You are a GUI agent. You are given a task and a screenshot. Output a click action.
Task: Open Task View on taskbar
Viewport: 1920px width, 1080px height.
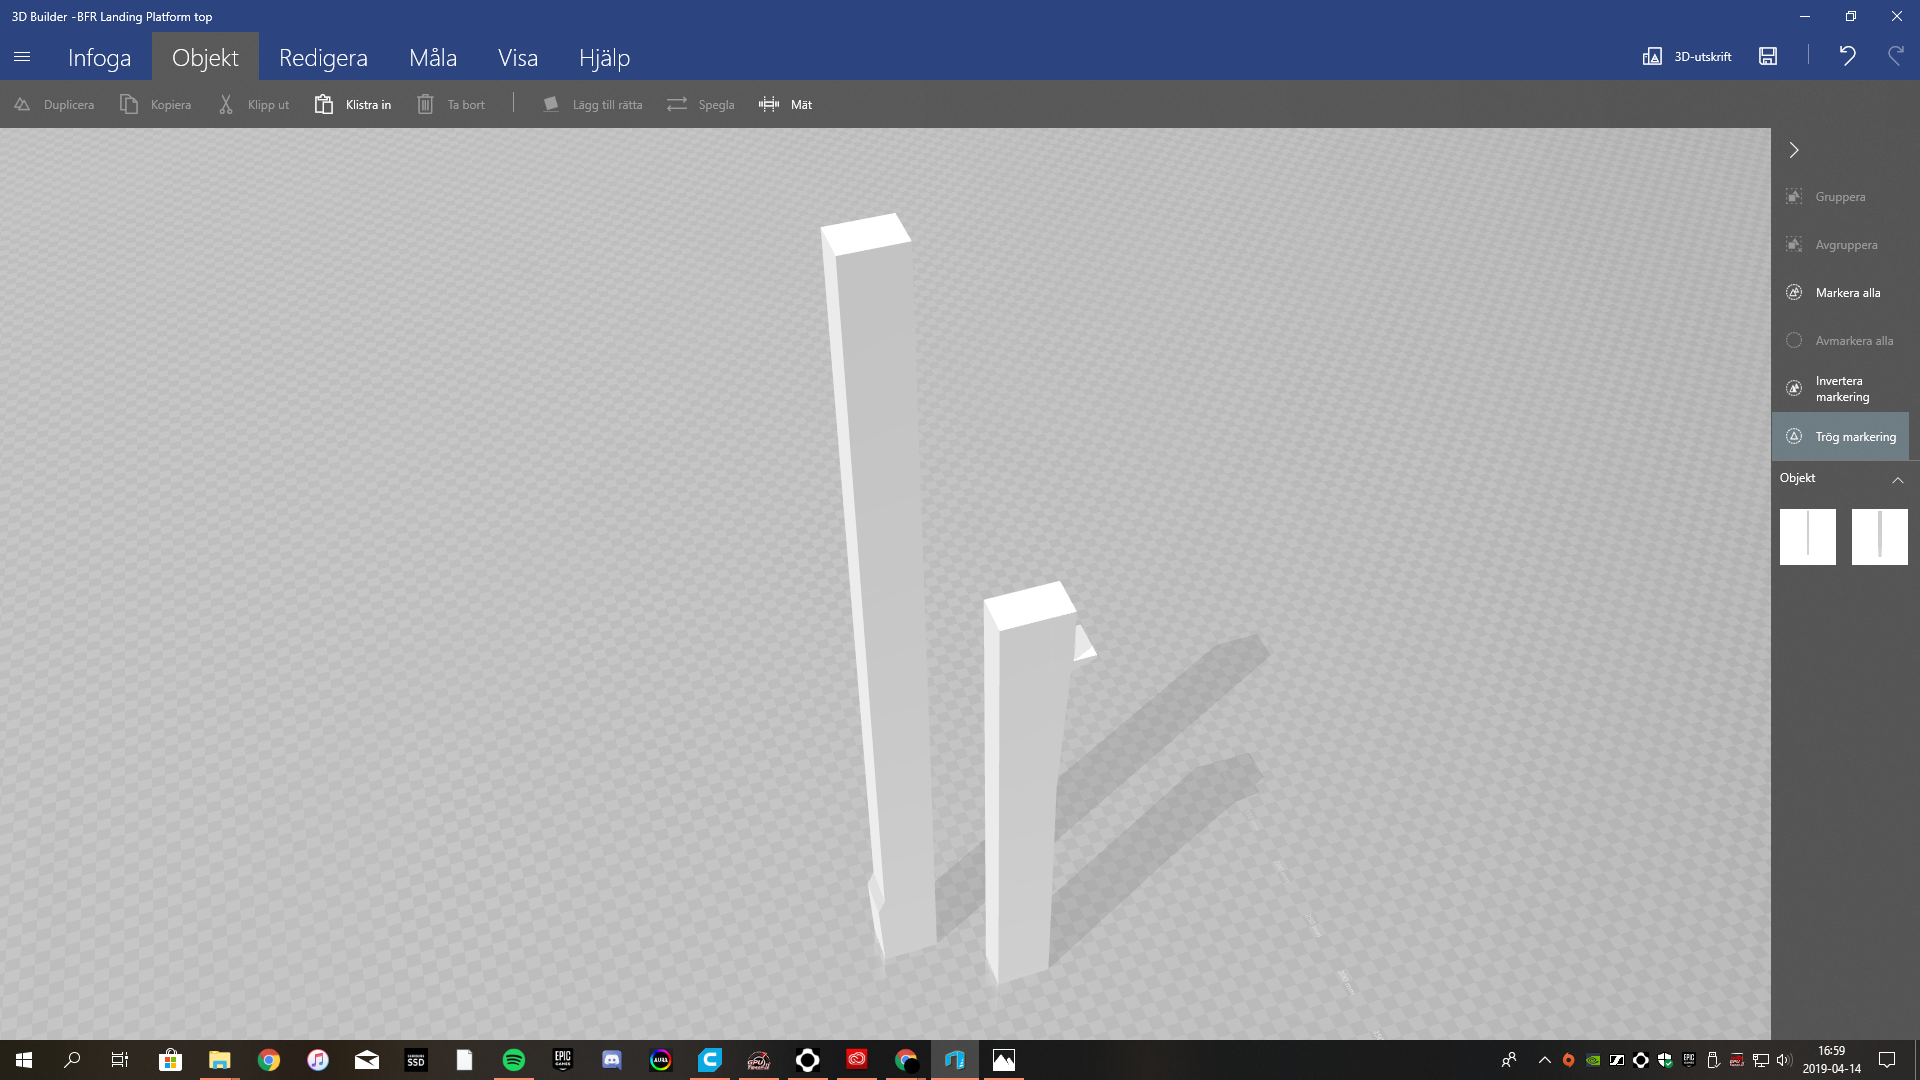120,1060
